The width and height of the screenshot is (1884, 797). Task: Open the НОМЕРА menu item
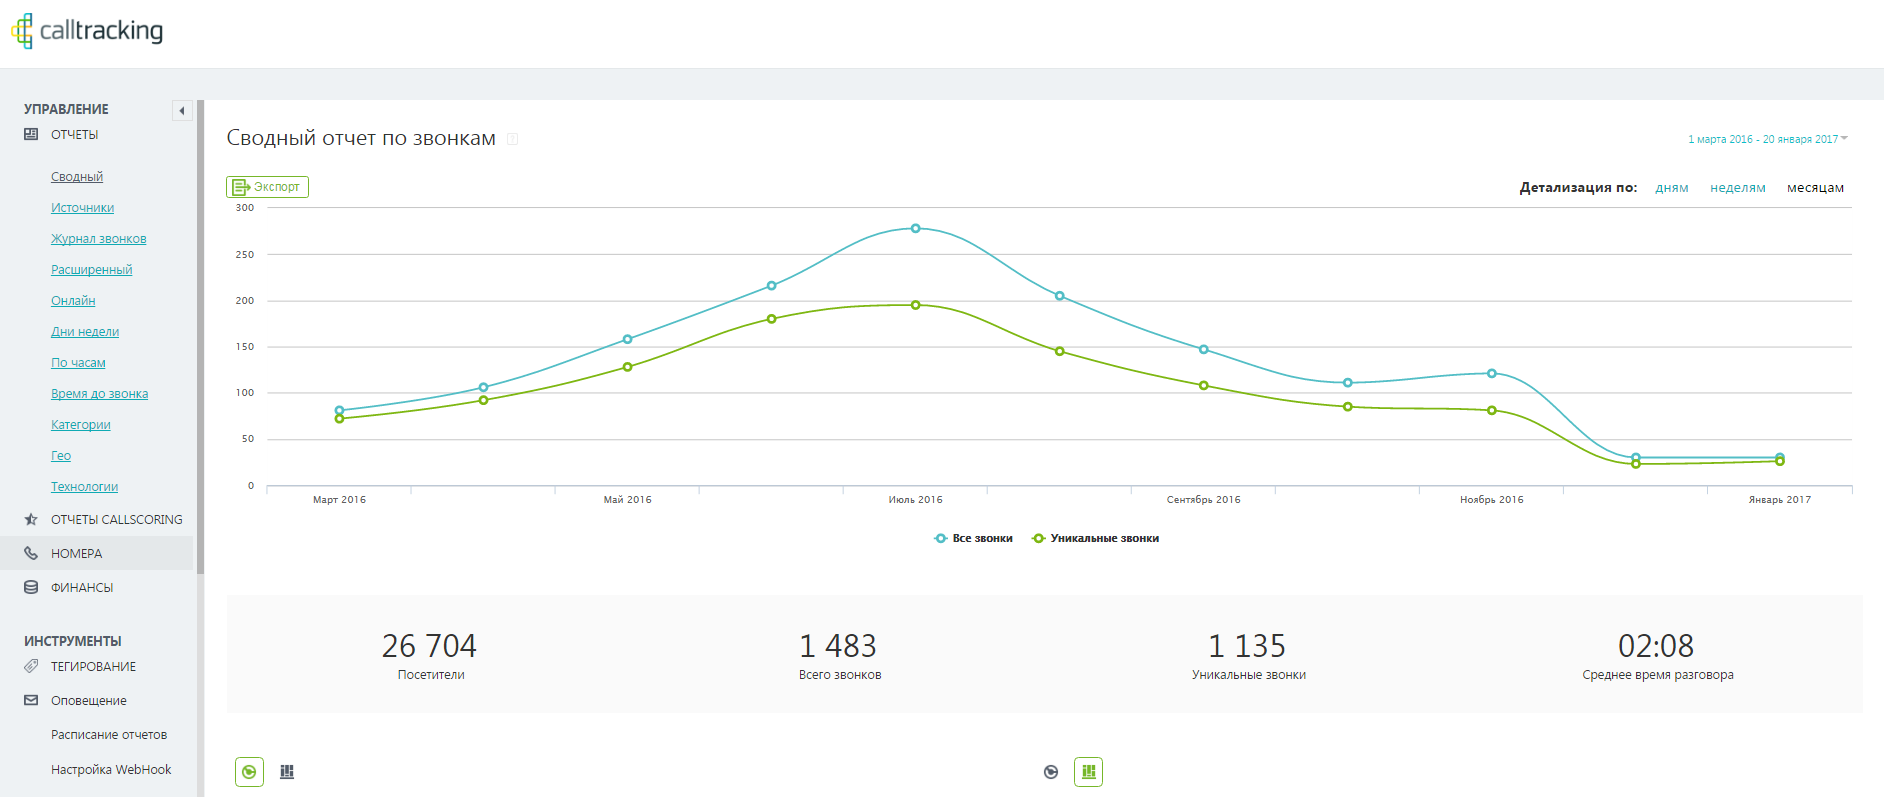[x=76, y=554]
